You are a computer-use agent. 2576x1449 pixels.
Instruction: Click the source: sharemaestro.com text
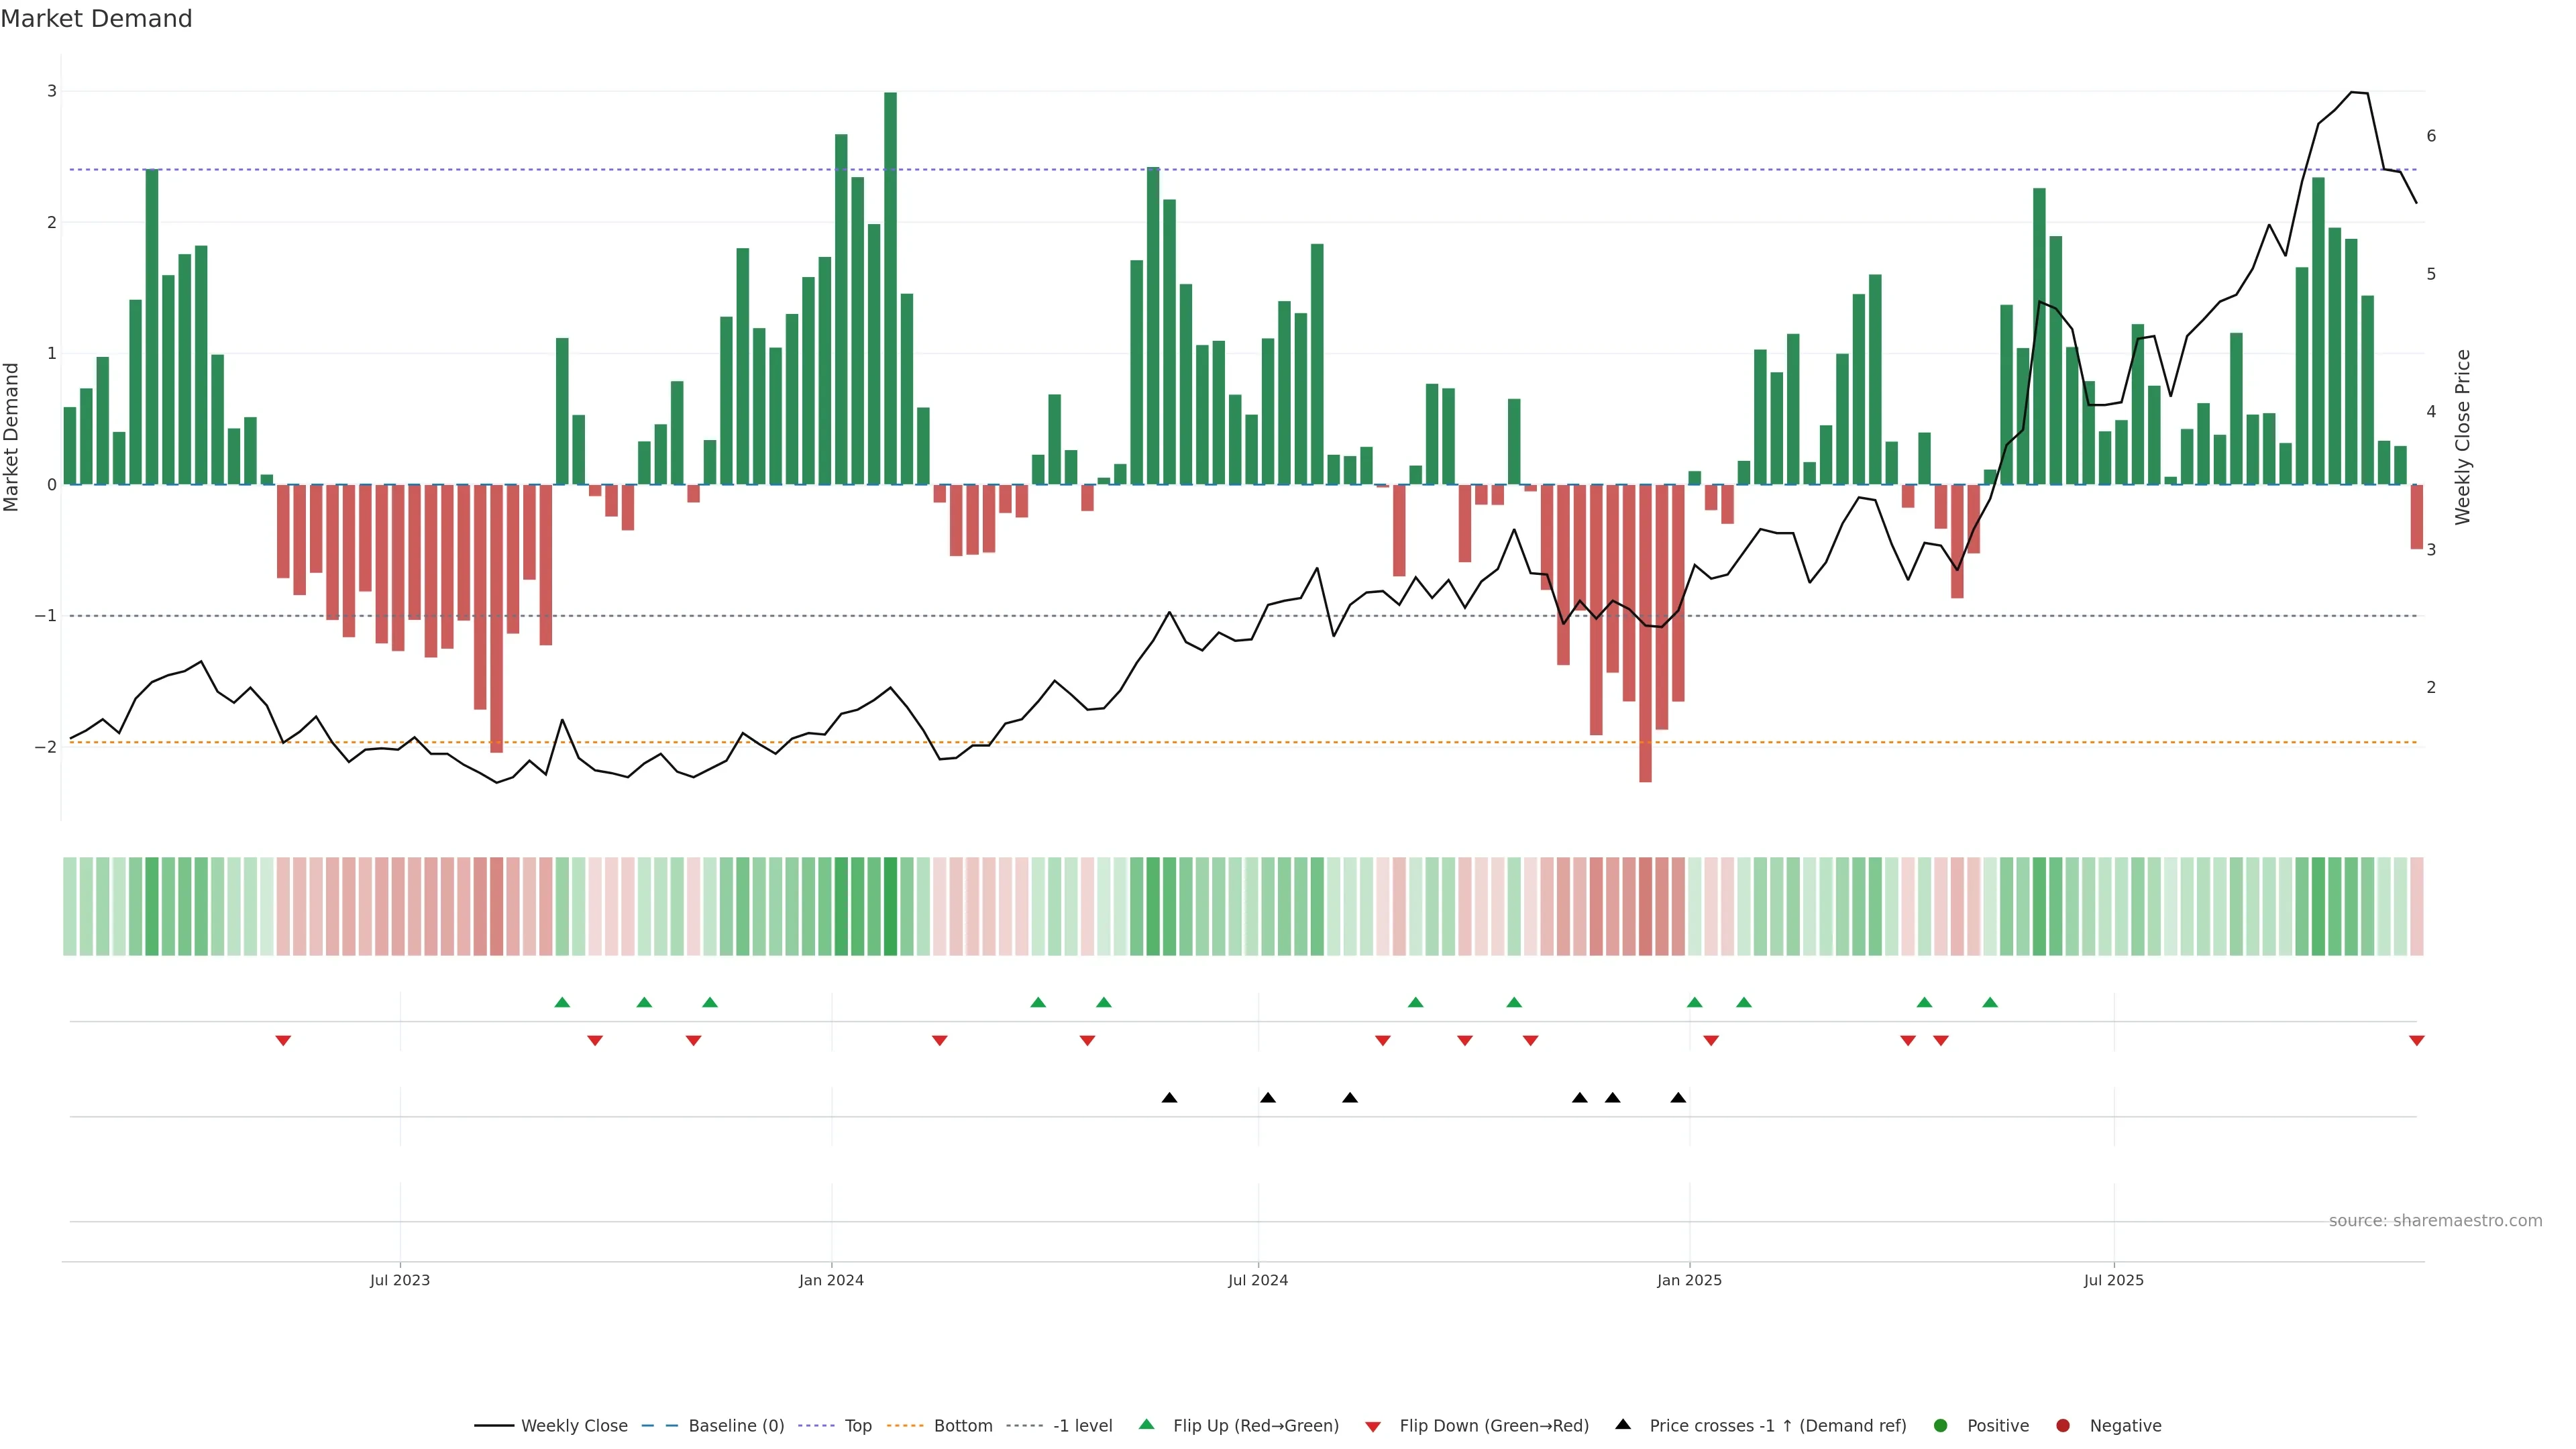click(2435, 1221)
